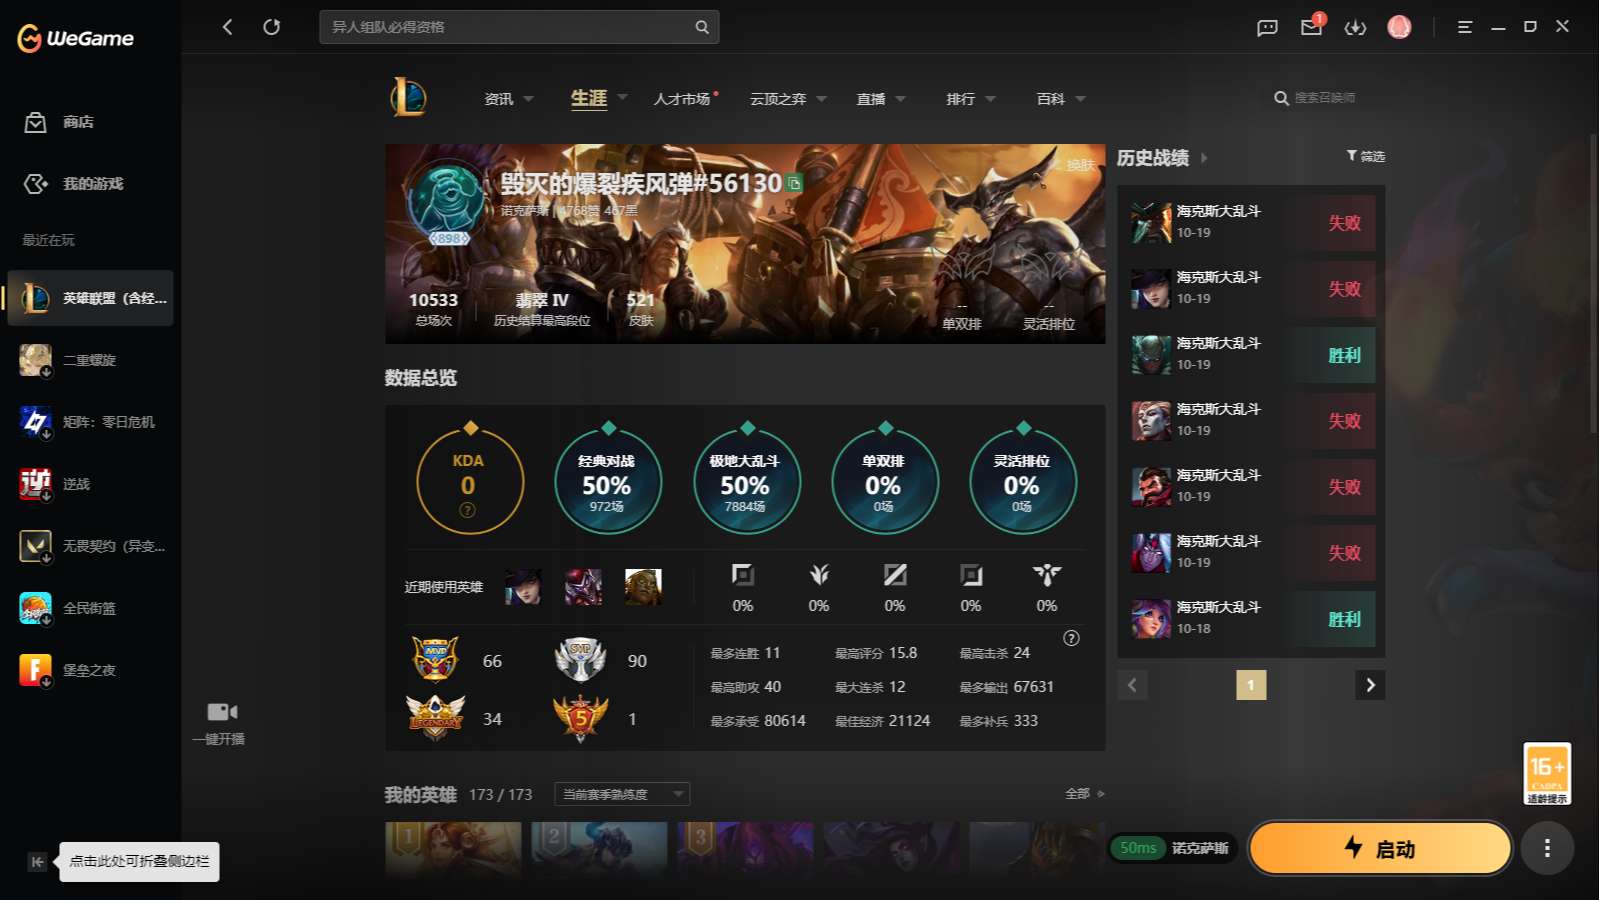Click the WeGame search input field
The height and width of the screenshot is (900, 1599).
pos(519,27)
